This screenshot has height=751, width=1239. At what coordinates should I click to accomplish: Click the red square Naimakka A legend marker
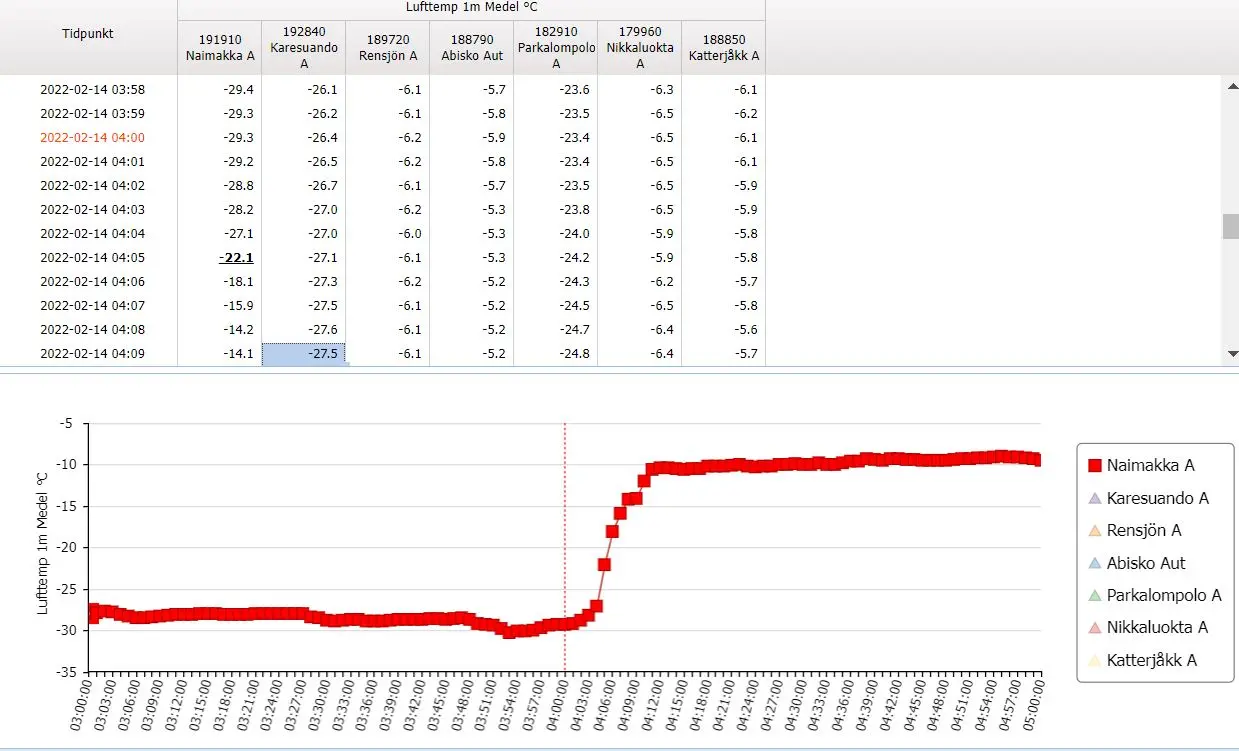click(x=1094, y=465)
